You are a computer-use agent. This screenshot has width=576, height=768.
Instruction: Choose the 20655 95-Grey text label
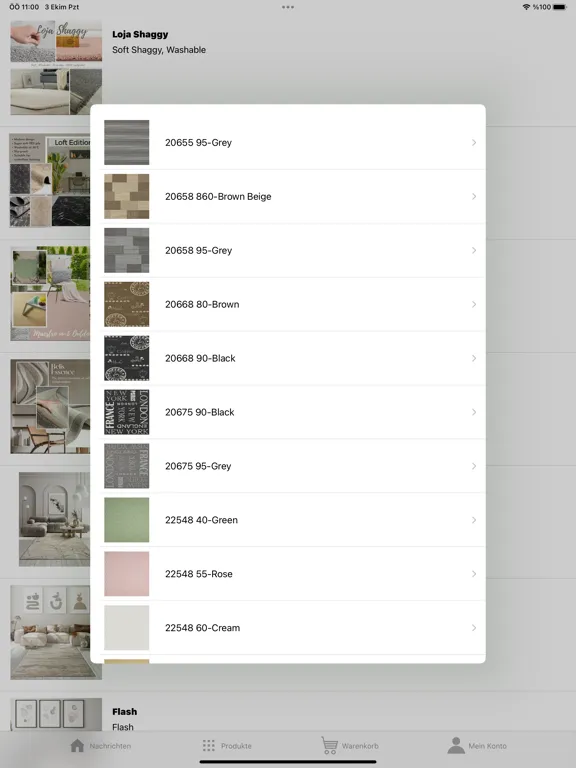[x=198, y=143]
